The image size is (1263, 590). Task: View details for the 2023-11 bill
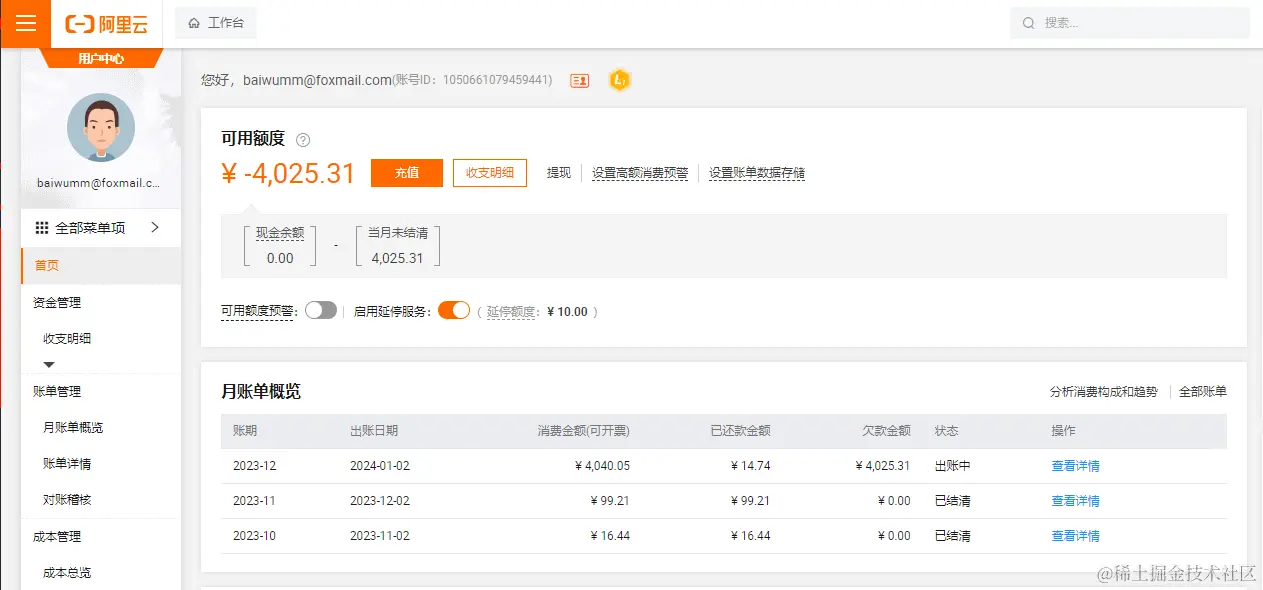1075,501
